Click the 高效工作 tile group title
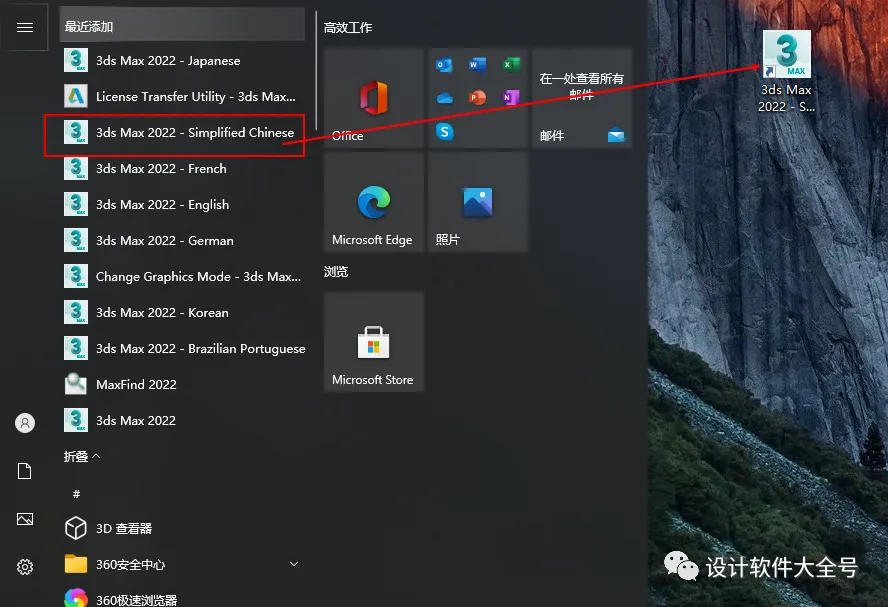The image size is (888, 607). tap(348, 27)
